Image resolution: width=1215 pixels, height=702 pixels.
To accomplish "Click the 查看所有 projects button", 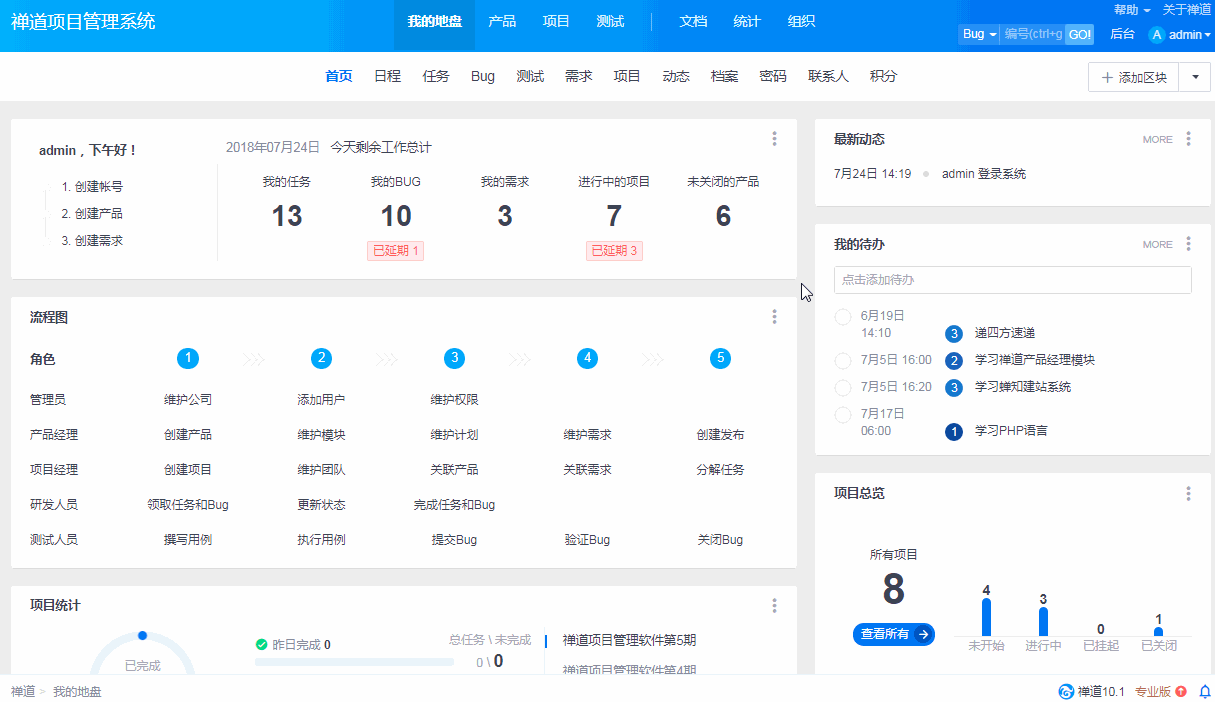I will pos(893,634).
